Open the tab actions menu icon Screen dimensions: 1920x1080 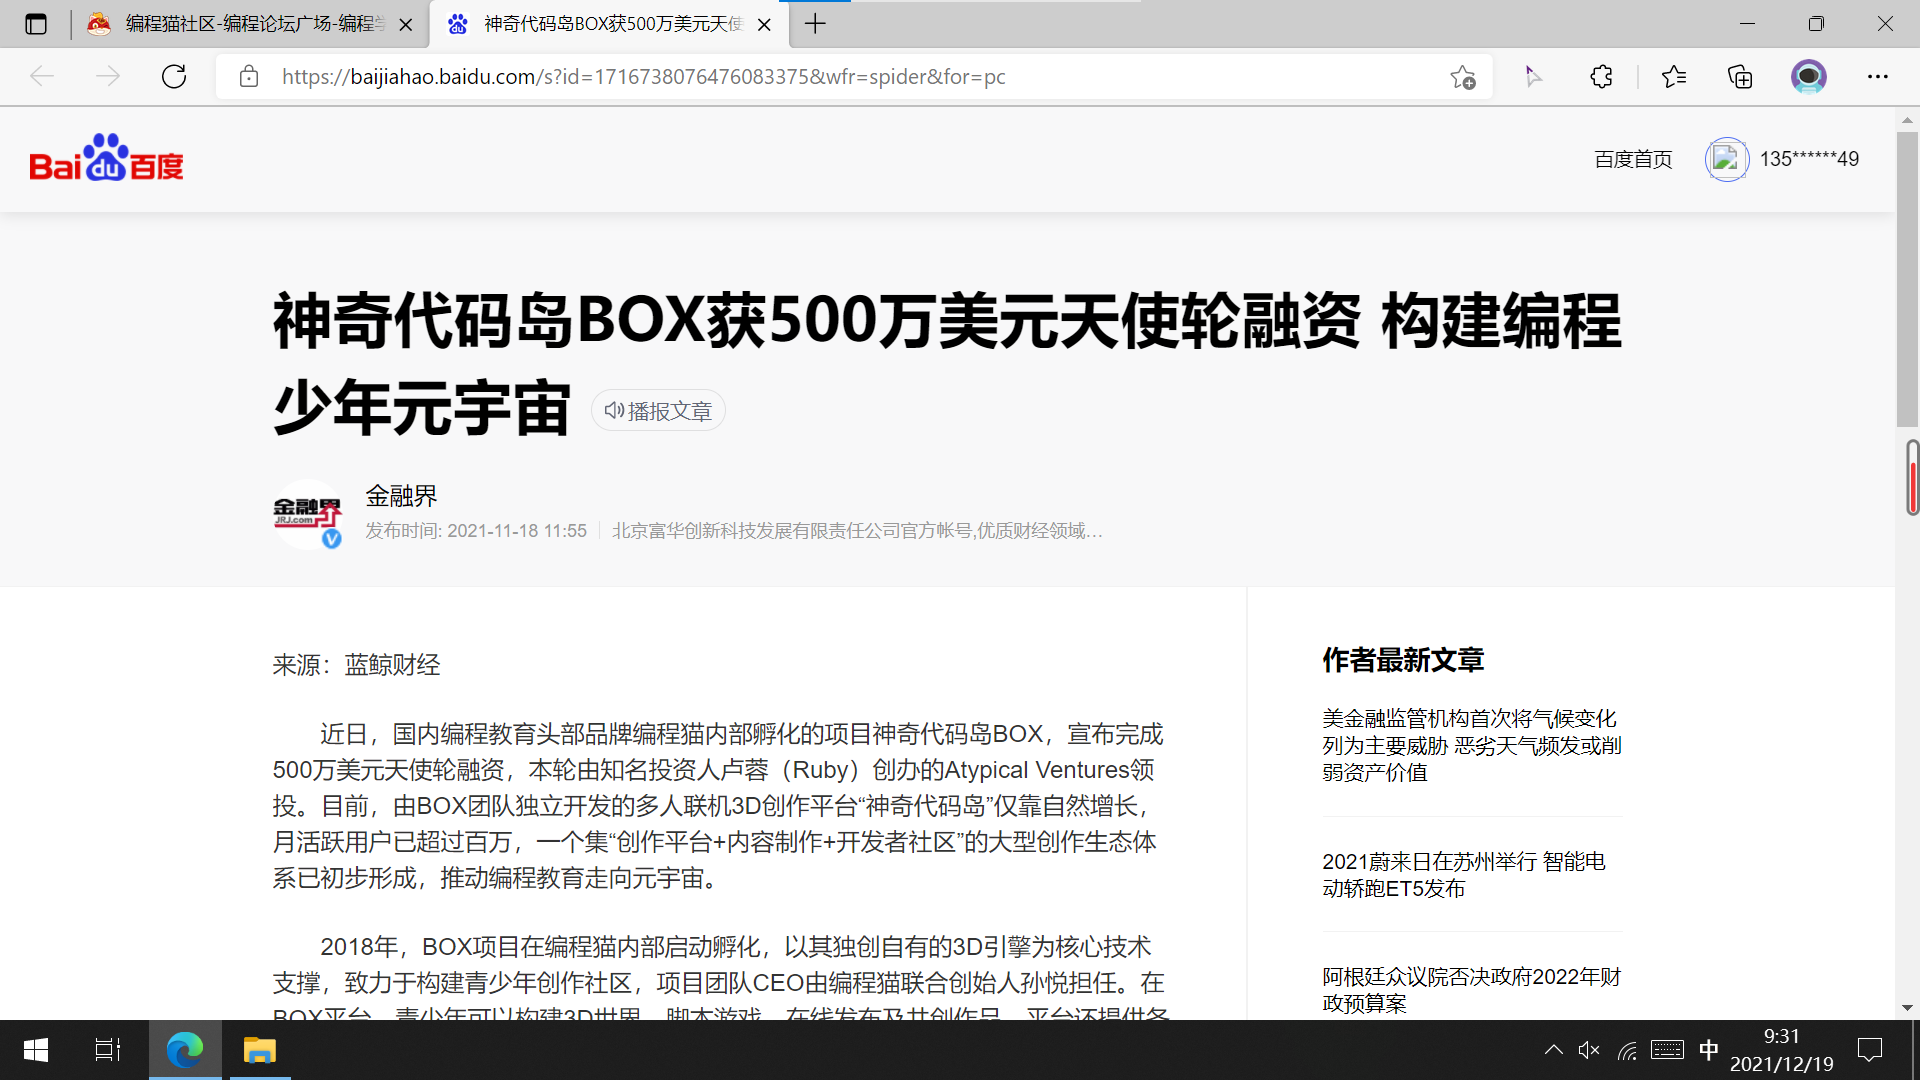click(x=36, y=24)
